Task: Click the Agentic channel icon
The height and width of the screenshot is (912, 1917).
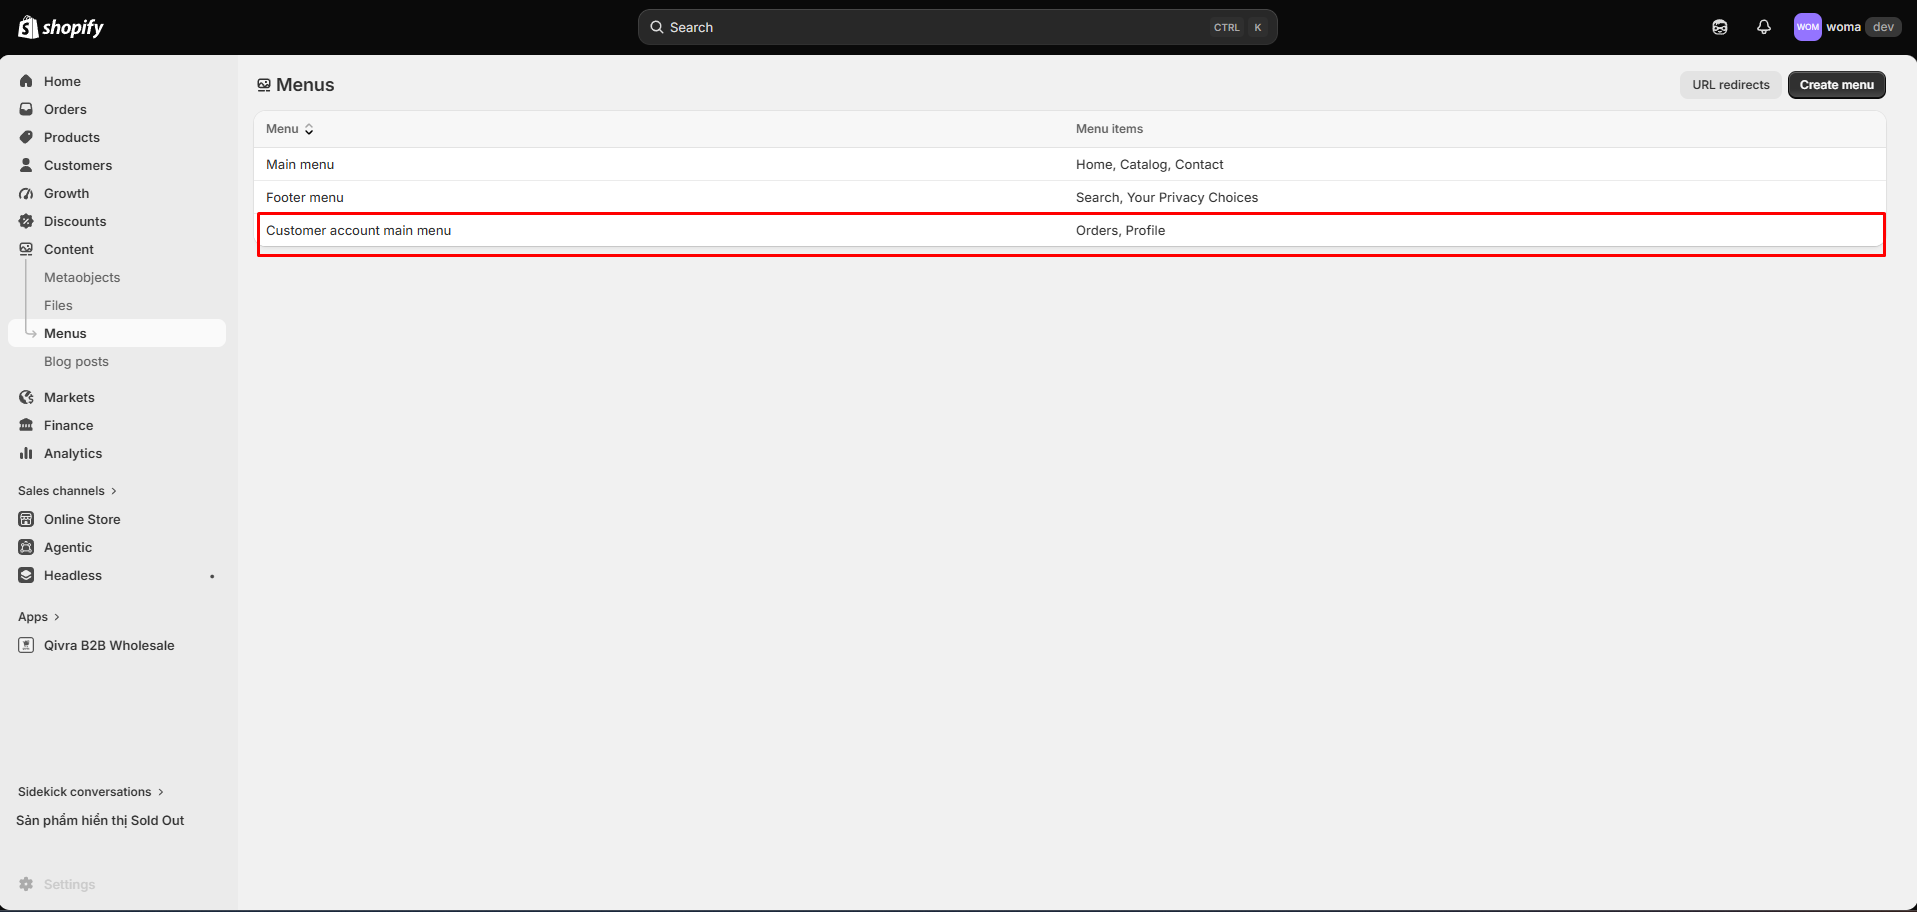Action: (26, 547)
